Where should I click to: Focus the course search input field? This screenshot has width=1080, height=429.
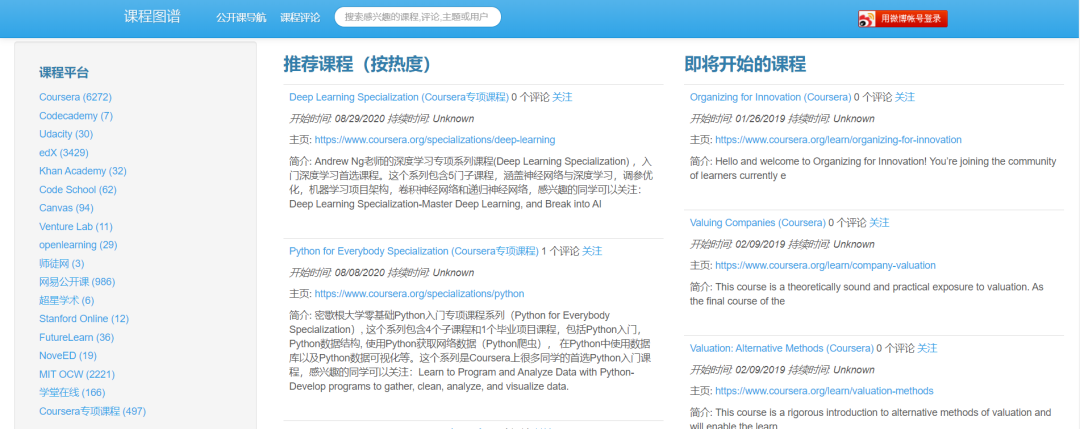[417, 17]
